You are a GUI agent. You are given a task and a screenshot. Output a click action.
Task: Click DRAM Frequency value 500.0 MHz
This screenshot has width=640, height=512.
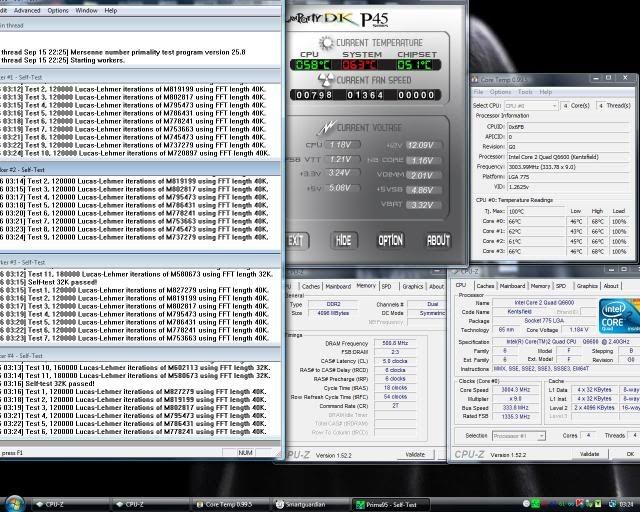(395, 343)
